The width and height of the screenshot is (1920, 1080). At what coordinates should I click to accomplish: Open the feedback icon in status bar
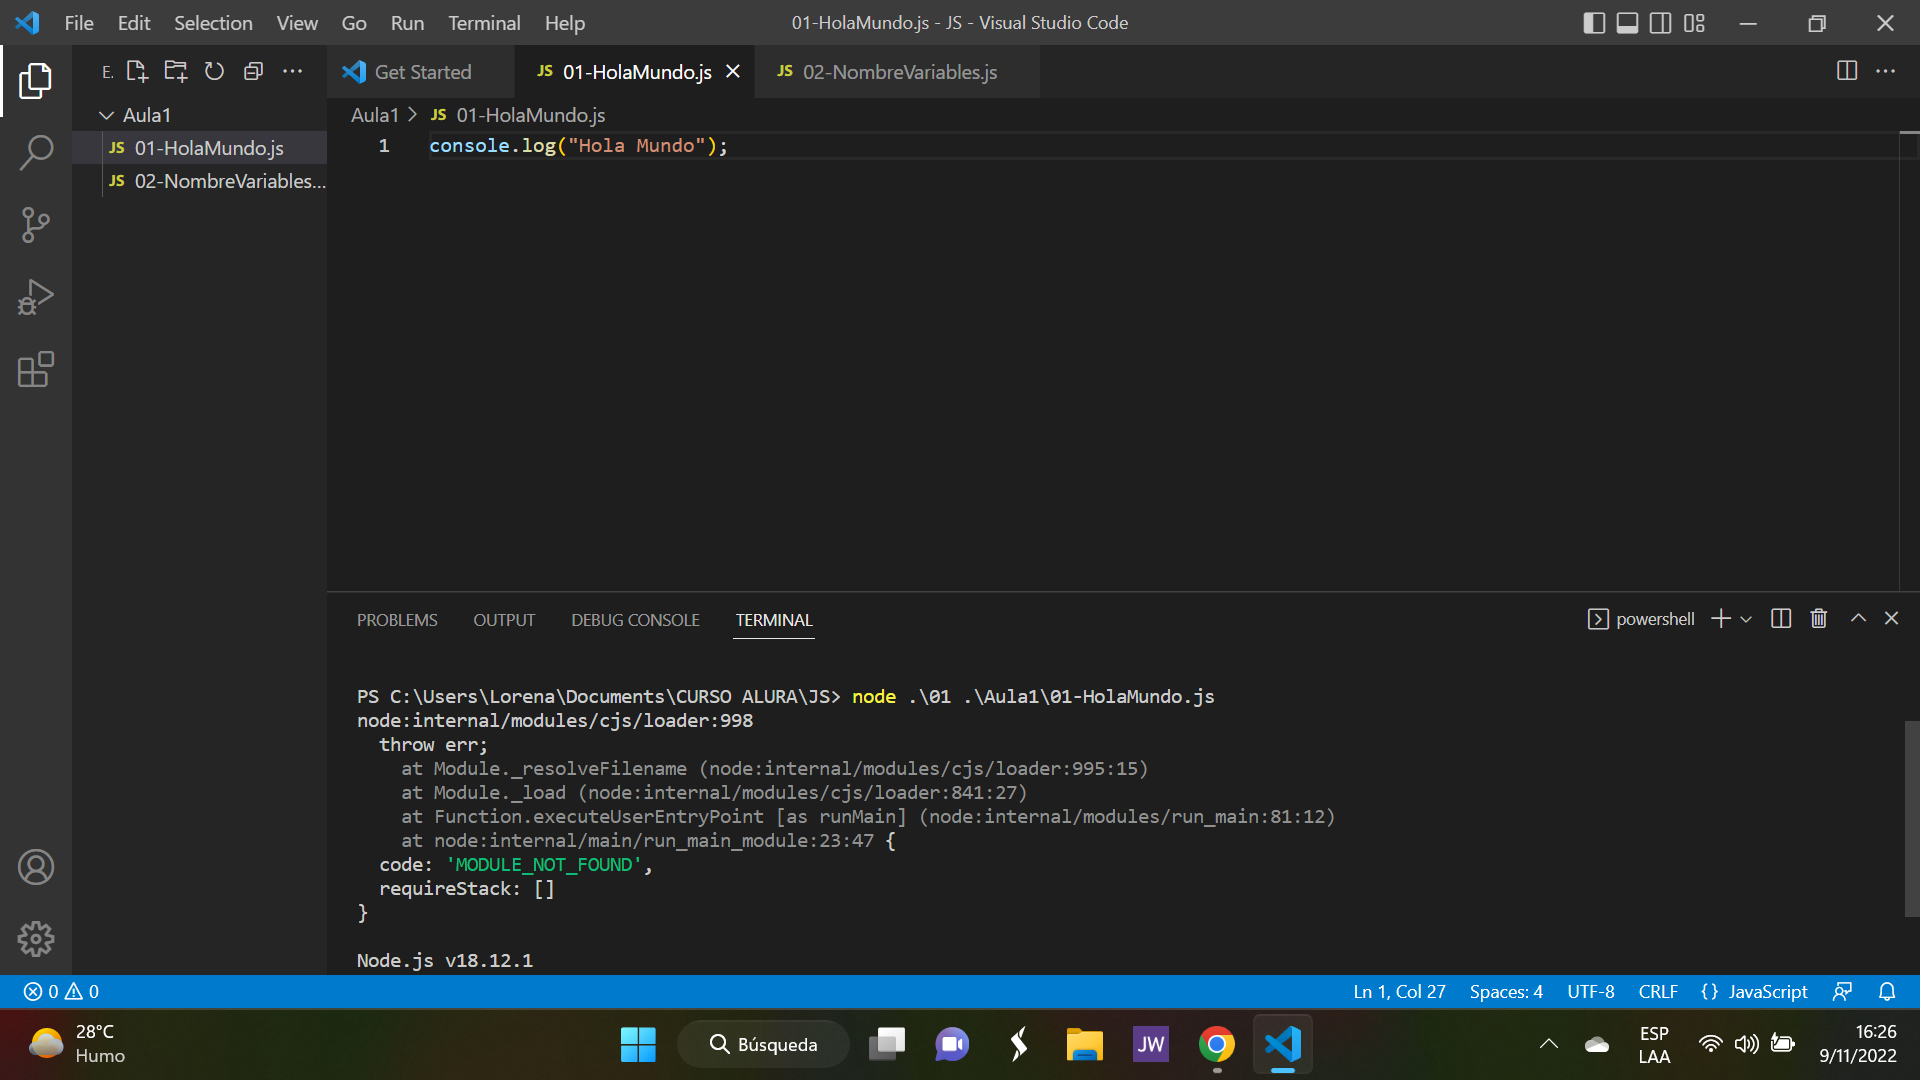click(x=1842, y=992)
